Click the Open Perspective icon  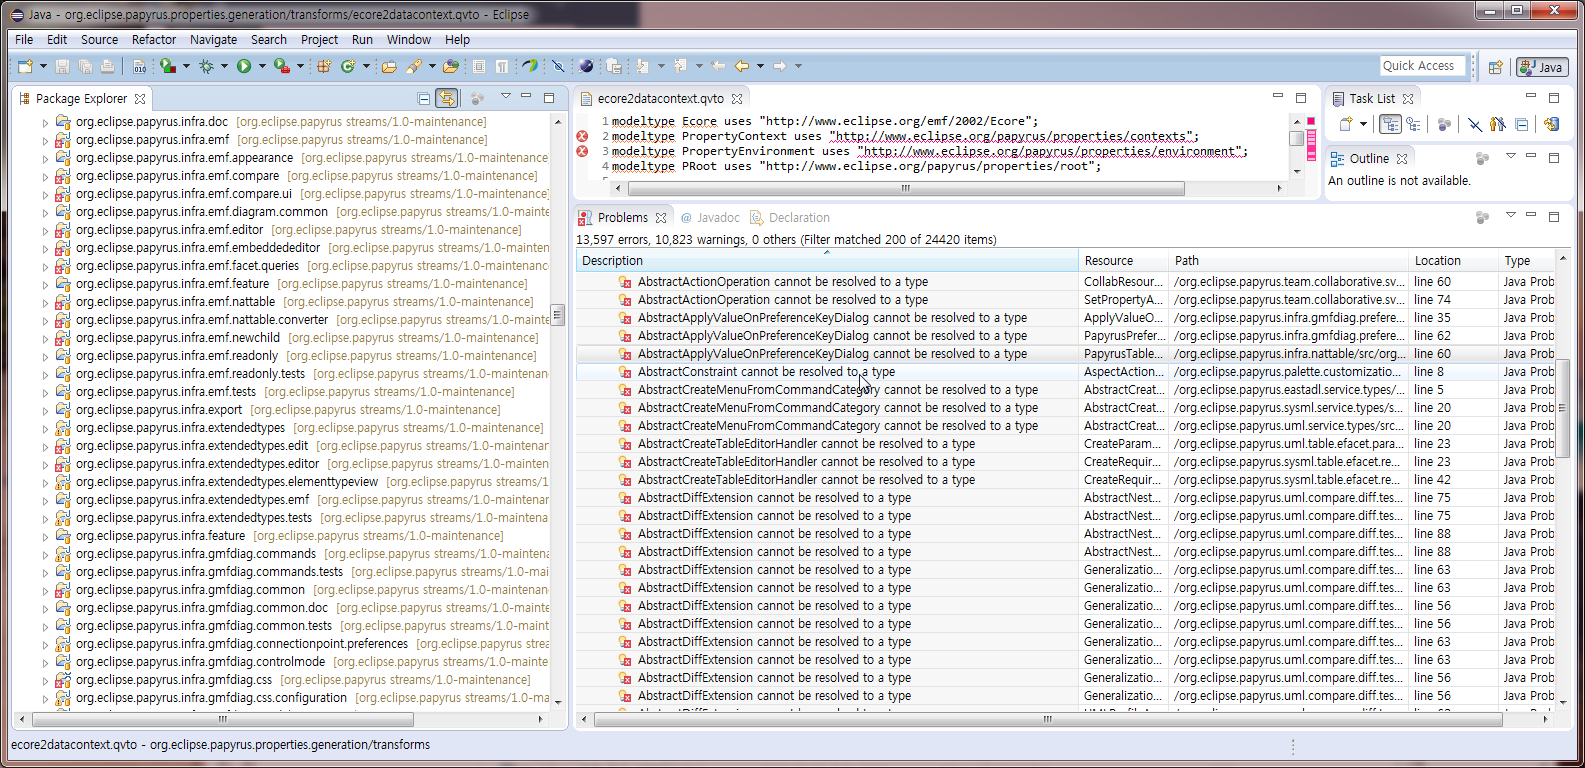(1495, 67)
